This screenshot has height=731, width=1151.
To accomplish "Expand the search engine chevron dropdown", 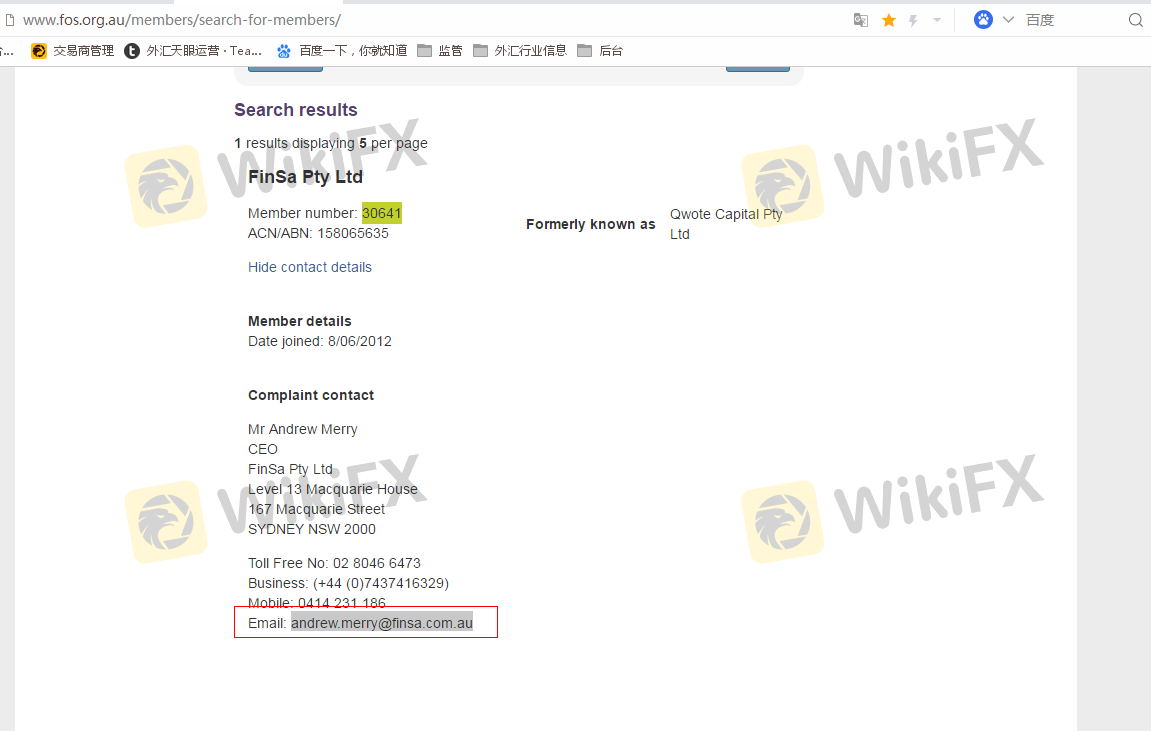I will [1008, 20].
